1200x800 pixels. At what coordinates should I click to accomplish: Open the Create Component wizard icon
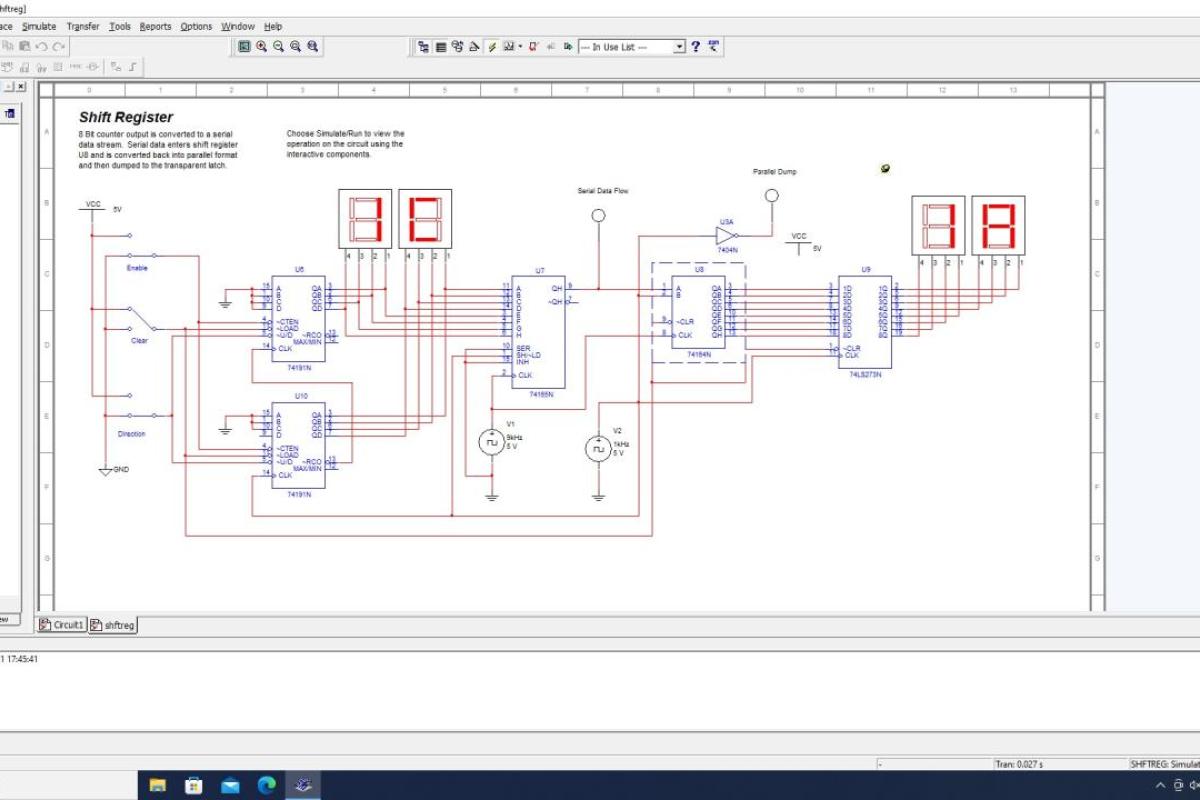pos(474,46)
